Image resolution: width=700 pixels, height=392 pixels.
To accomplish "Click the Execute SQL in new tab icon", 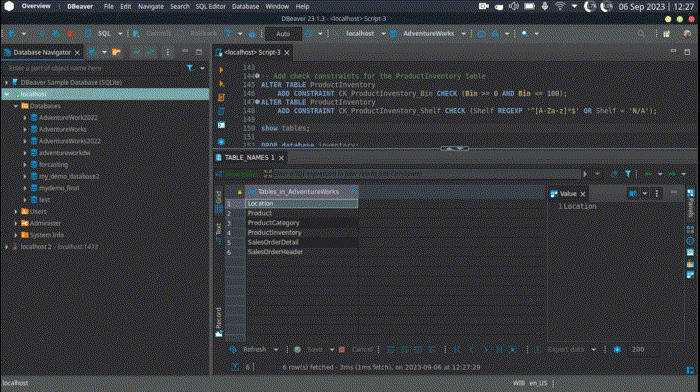I will point(221,83).
